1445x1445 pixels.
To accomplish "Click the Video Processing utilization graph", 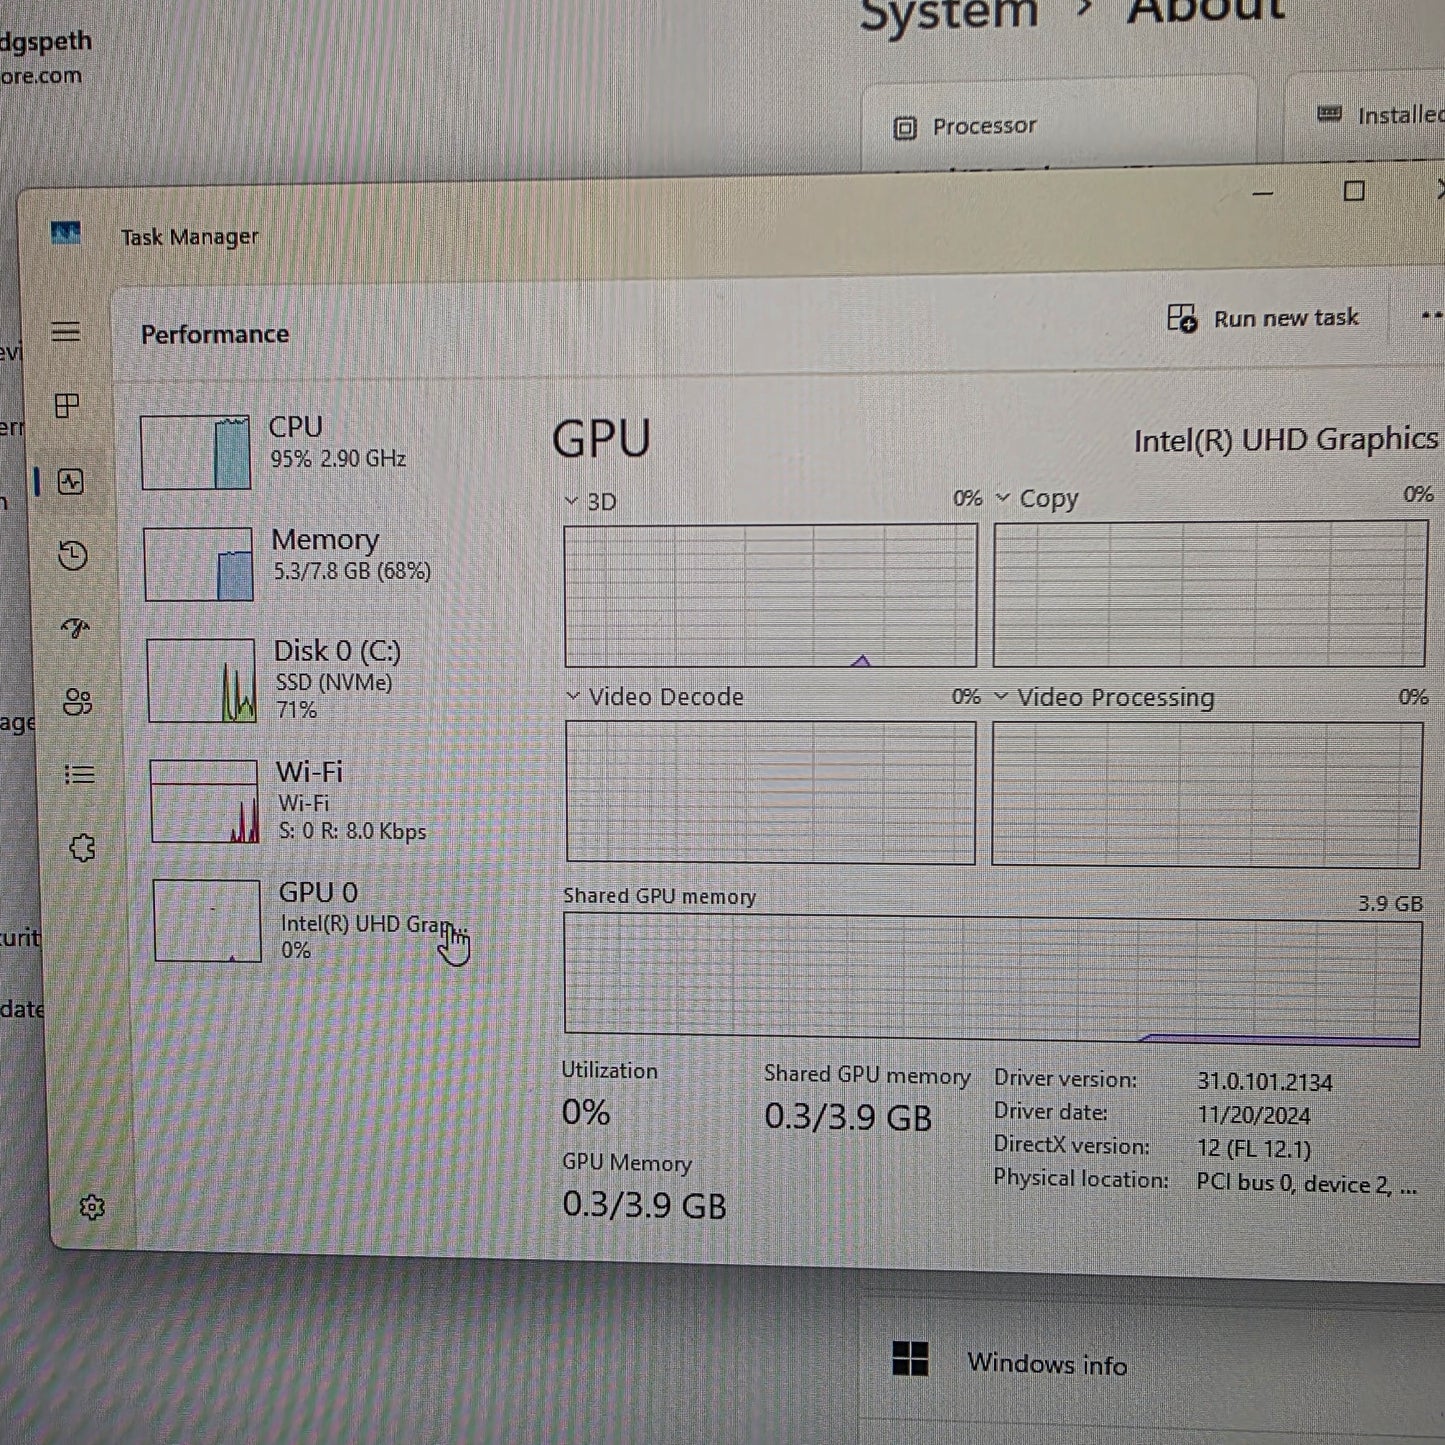I will pos(1207,794).
